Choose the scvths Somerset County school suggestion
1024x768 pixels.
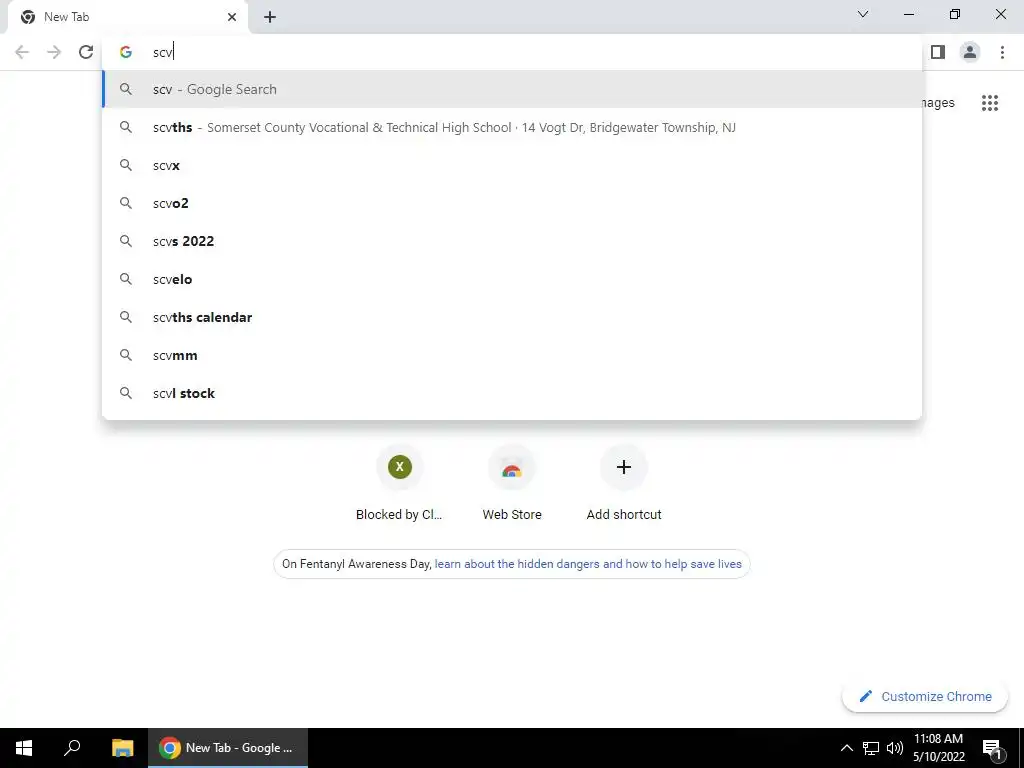click(x=512, y=127)
